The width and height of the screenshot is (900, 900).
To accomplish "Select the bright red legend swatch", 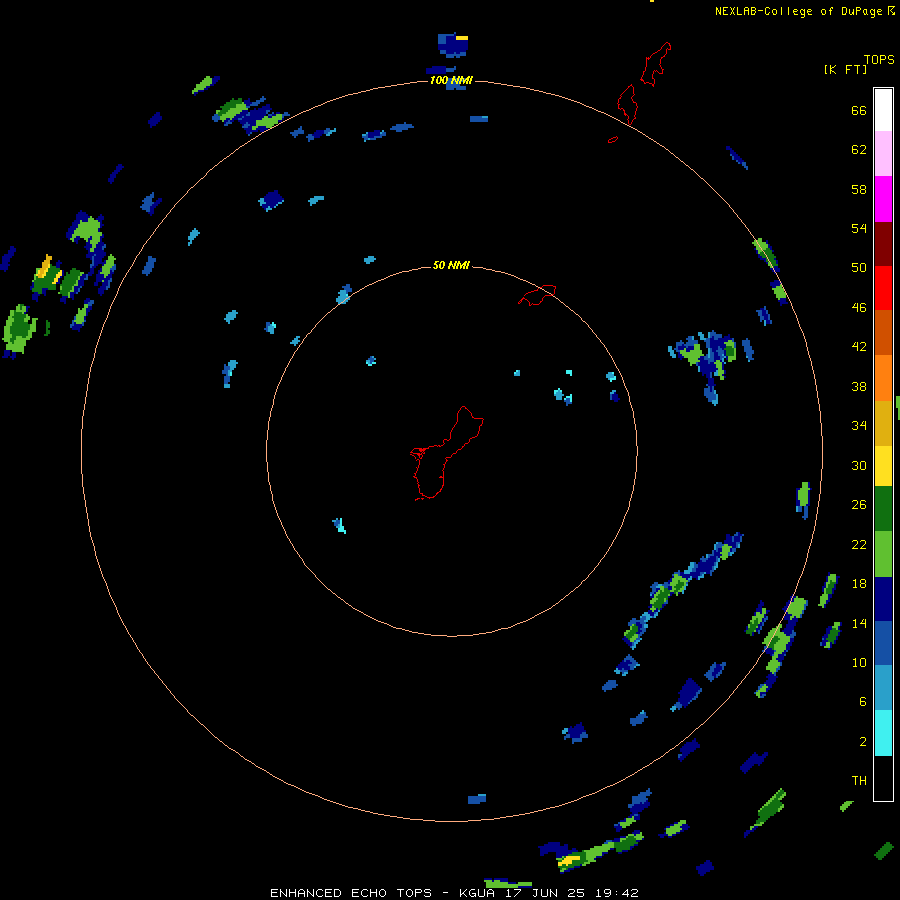I will (x=883, y=288).
